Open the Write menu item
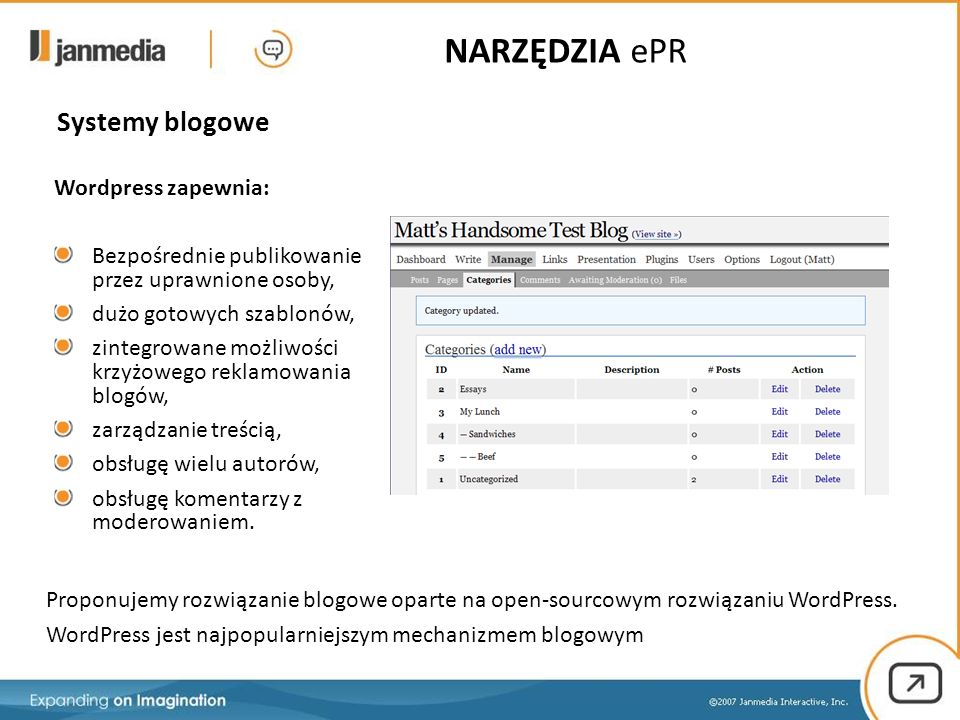 click(x=468, y=259)
